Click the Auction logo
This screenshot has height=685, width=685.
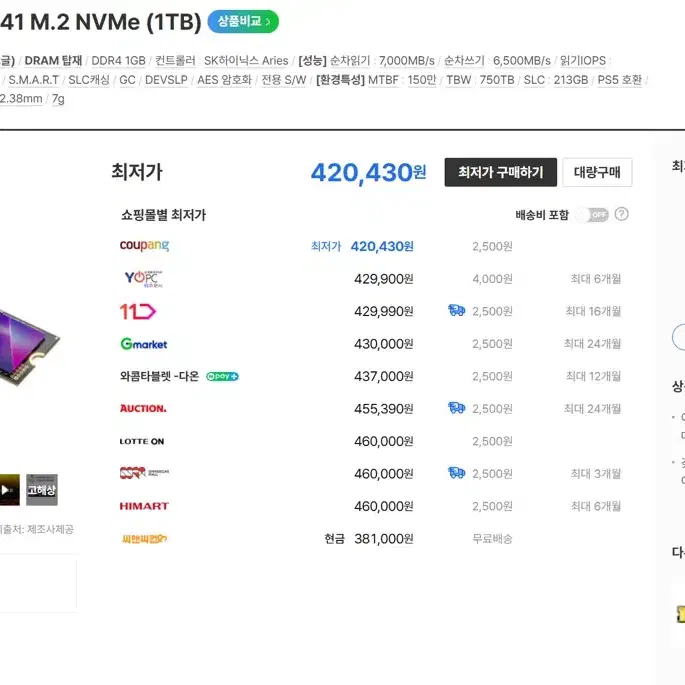coord(143,408)
